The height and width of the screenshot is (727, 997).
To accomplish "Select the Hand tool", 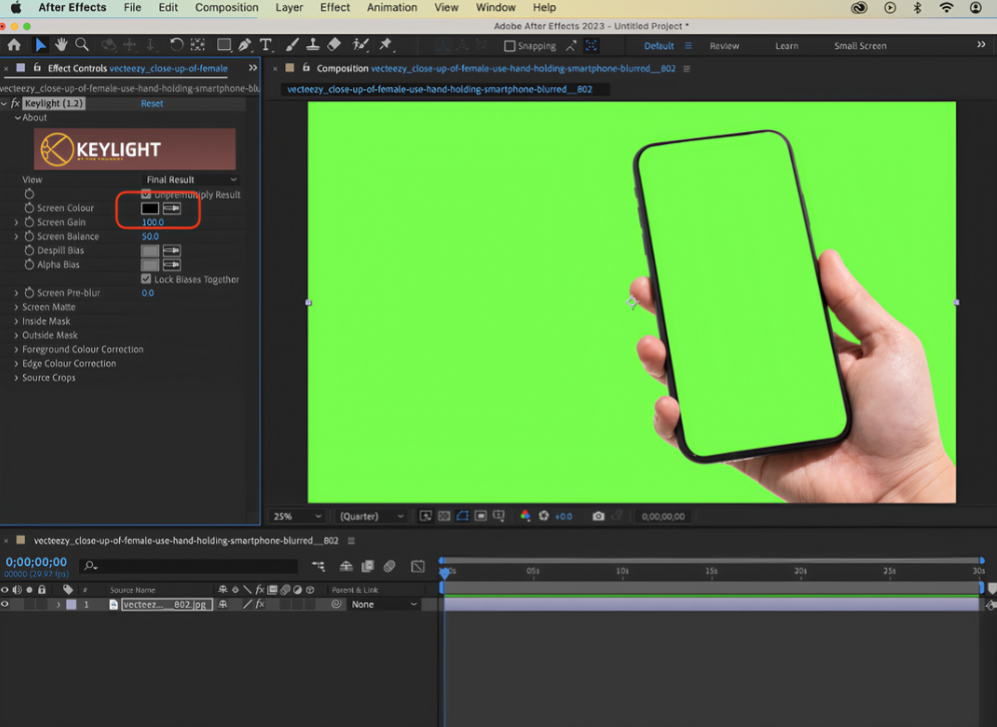I will coord(62,44).
